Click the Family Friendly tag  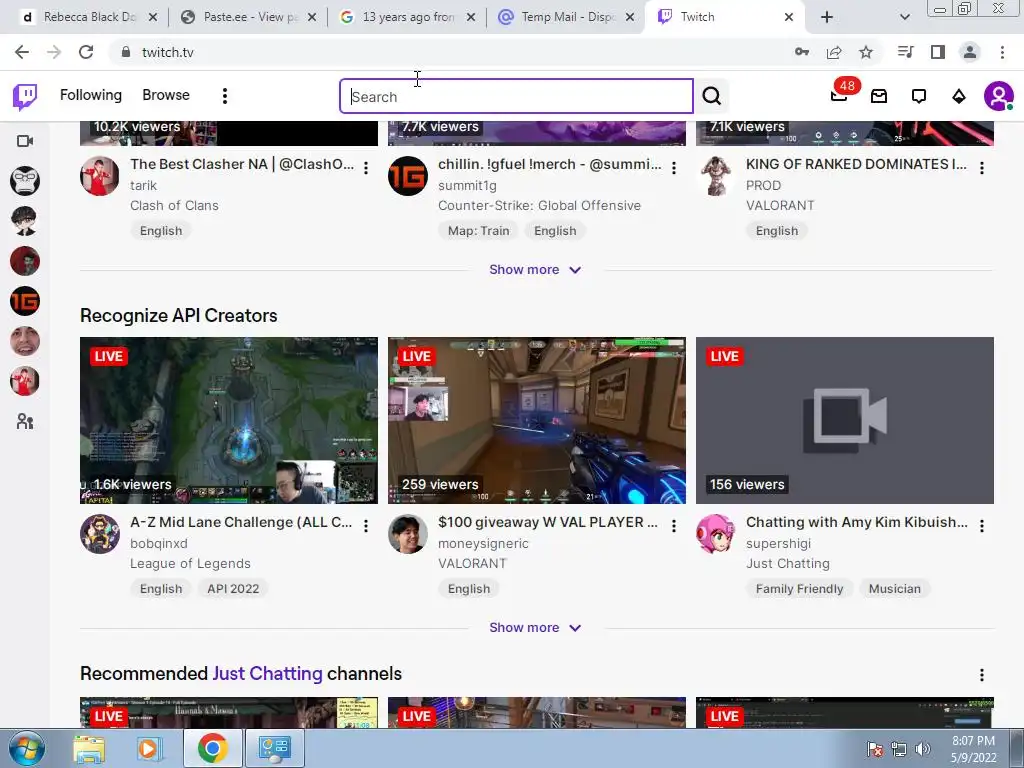pyautogui.click(x=799, y=588)
